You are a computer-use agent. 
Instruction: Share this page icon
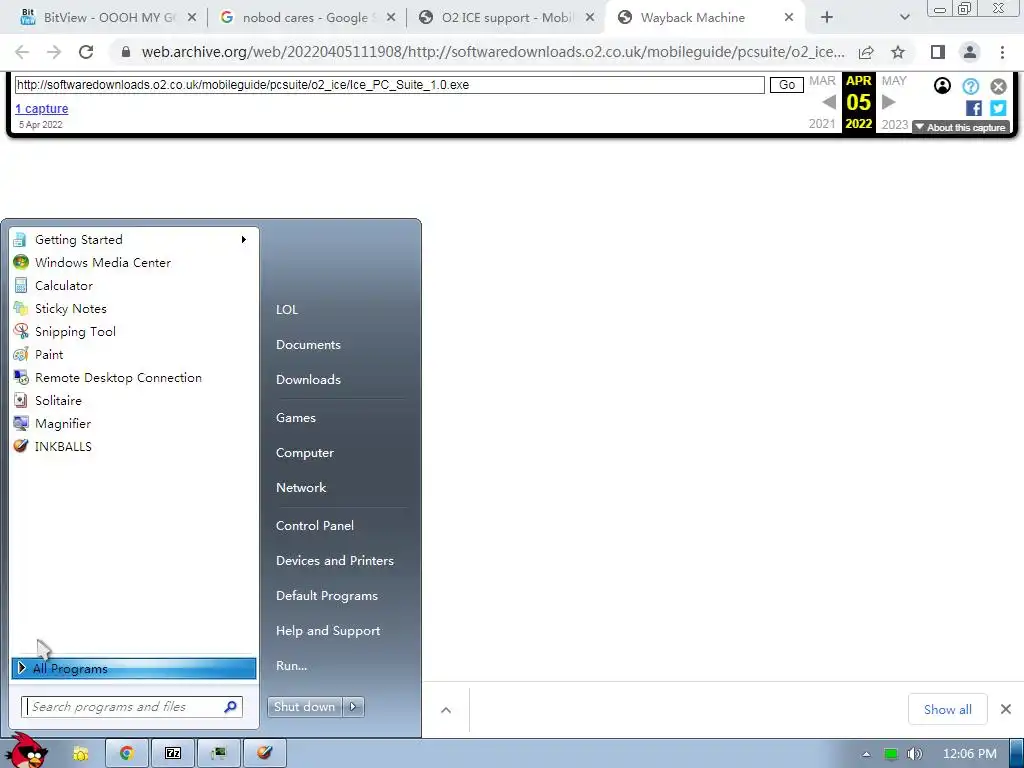867,52
